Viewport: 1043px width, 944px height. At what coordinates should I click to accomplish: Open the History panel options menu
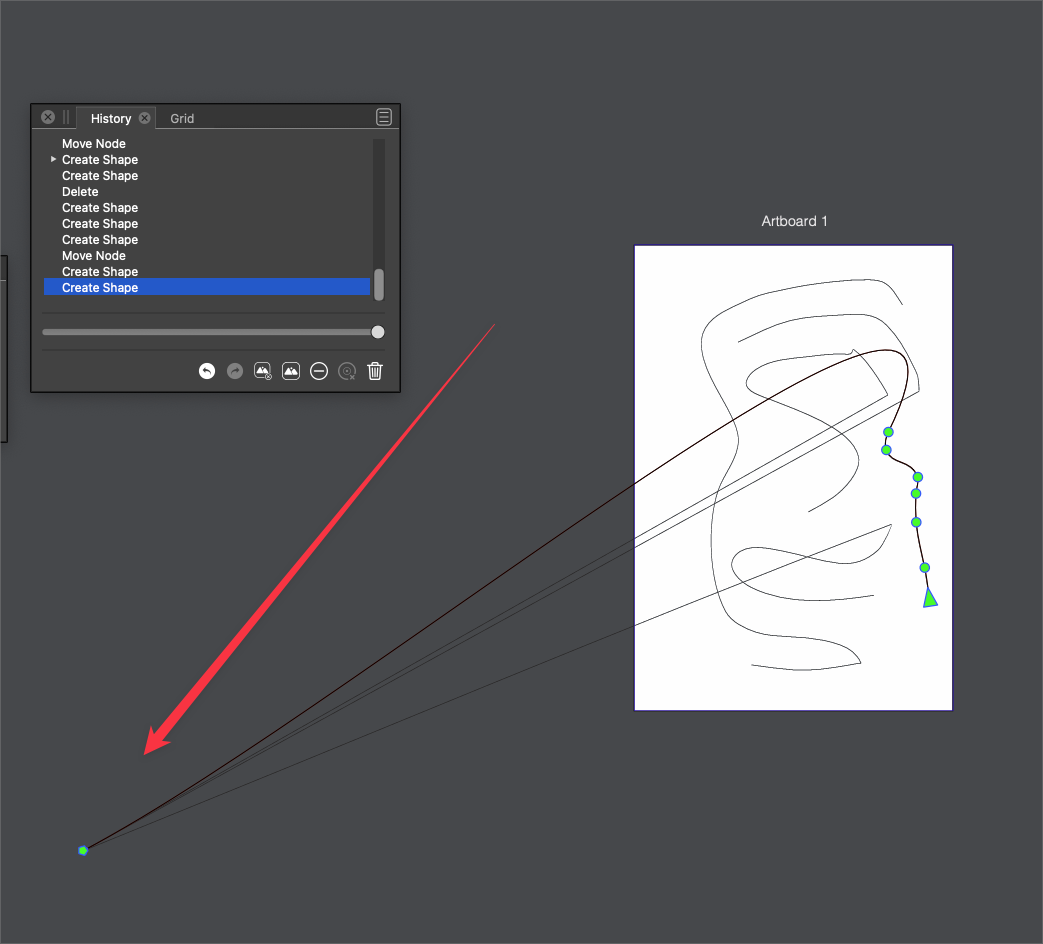coord(384,117)
